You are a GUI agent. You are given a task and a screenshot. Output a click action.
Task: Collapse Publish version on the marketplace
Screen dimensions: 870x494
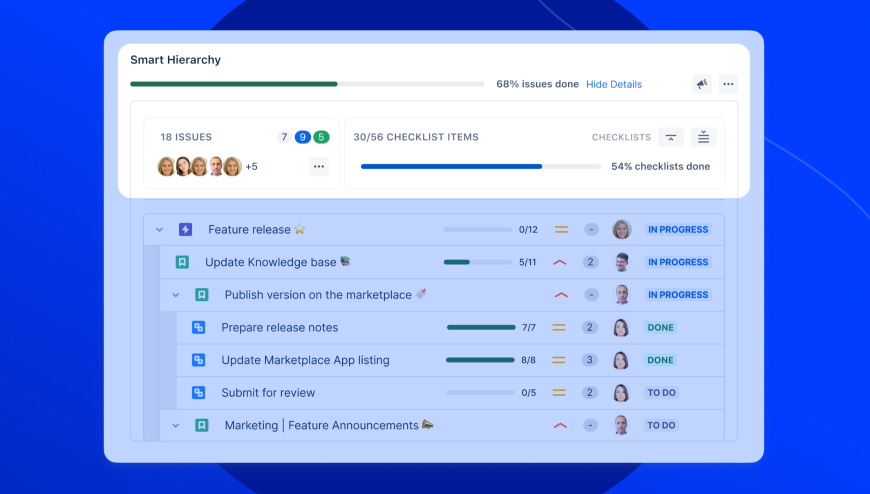click(x=175, y=295)
